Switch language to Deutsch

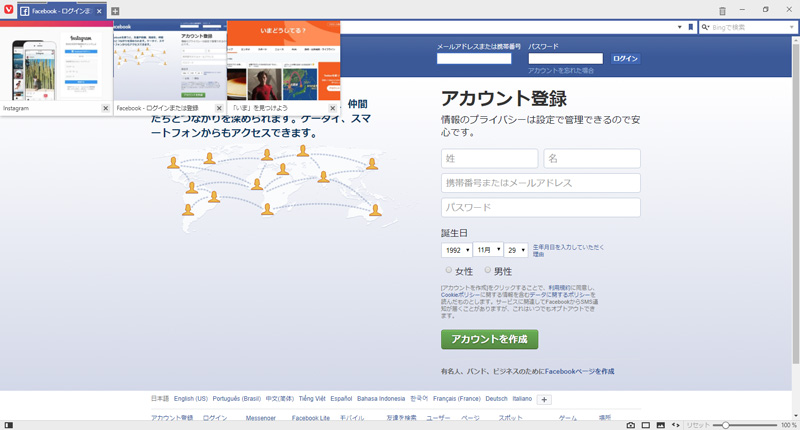tap(496, 399)
